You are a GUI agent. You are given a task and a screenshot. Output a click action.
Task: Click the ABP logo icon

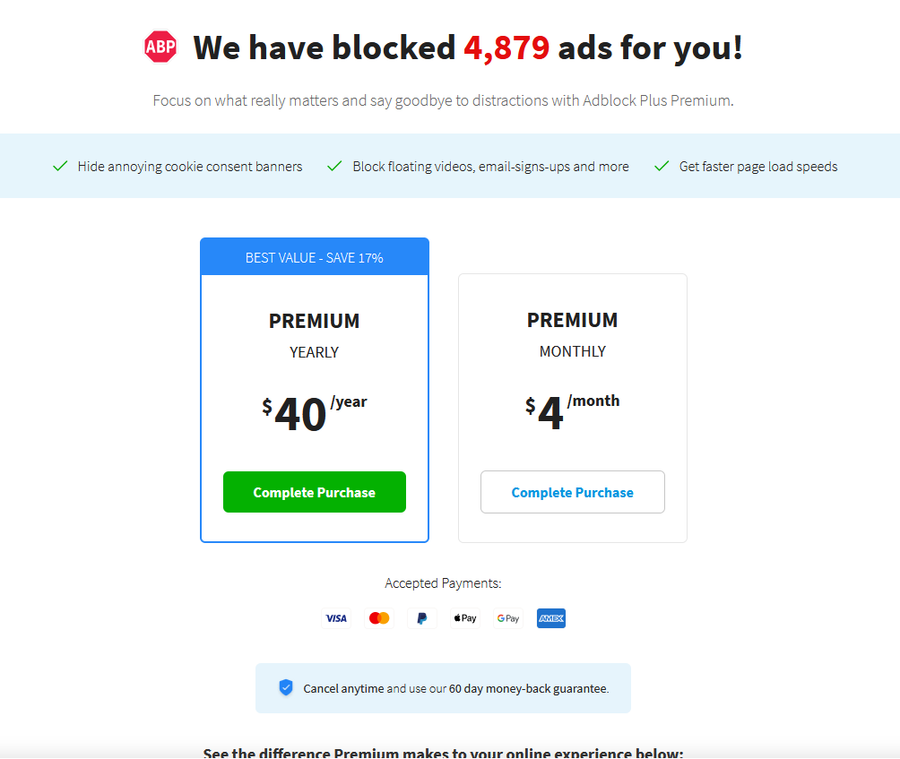tap(160, 47)
